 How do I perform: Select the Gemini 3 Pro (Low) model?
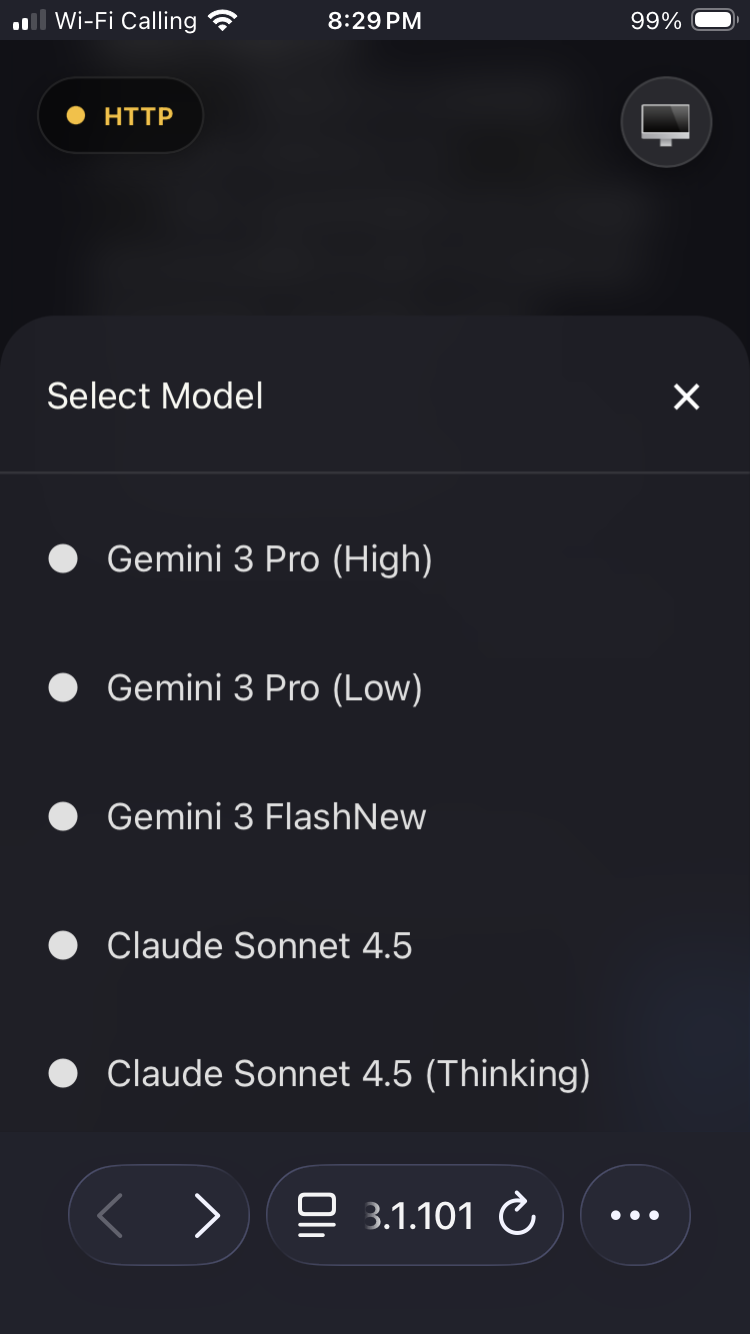click(x=263, y=687)
